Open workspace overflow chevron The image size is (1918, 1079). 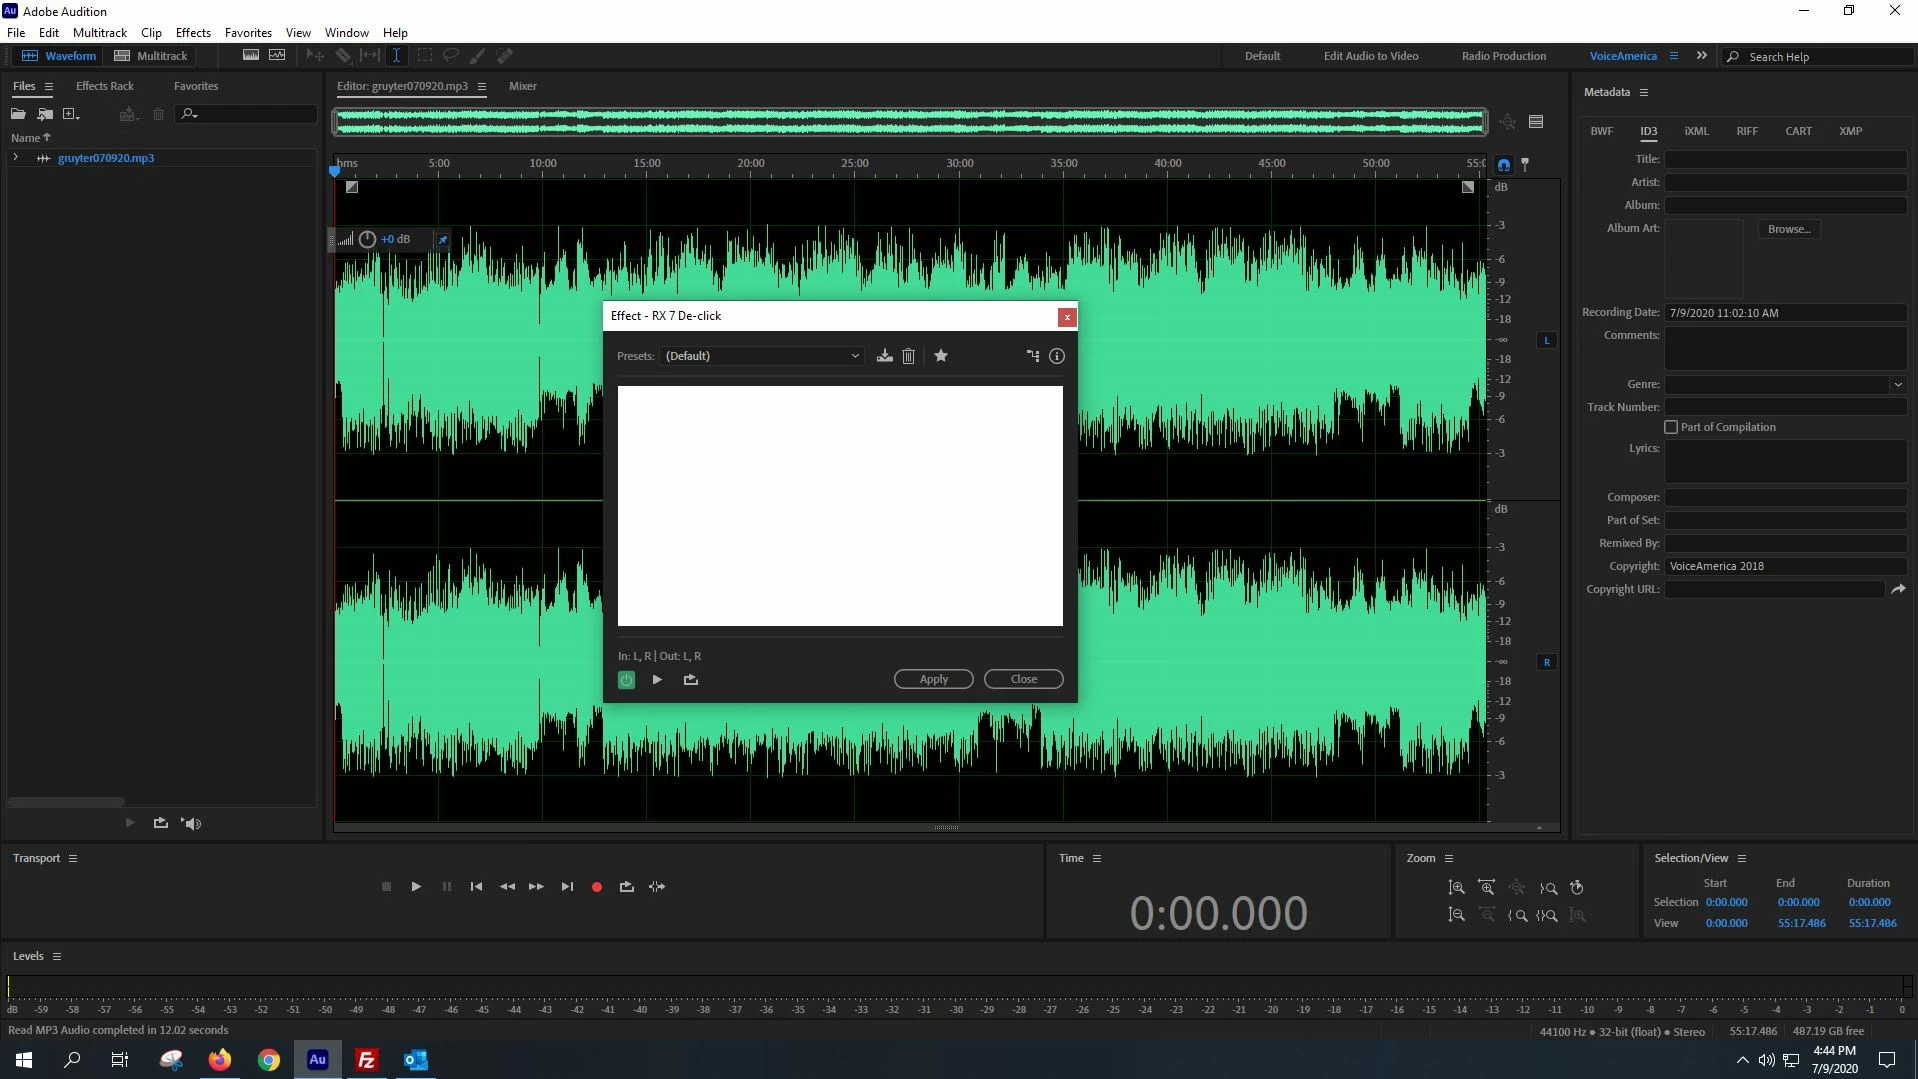[1701, 56]
